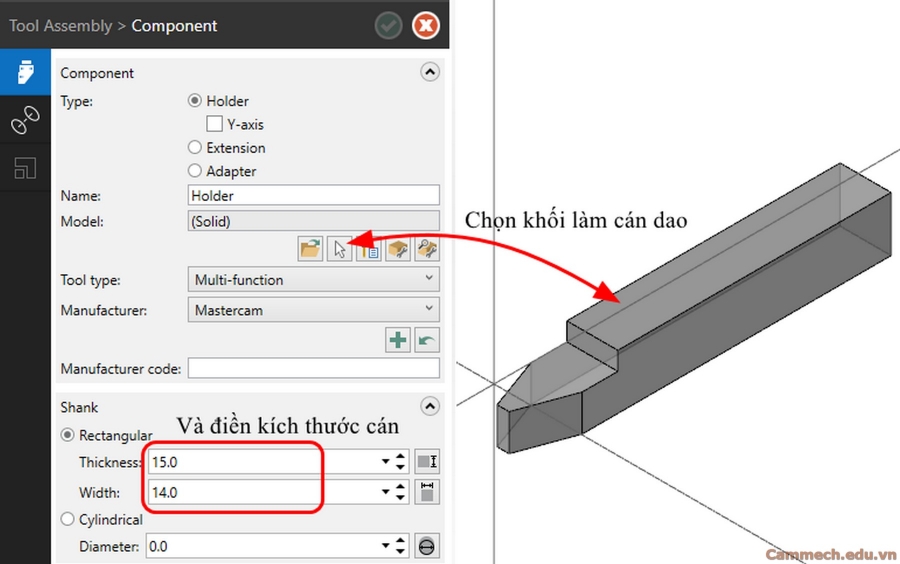The height and width of the screenshot is (564, 900).
Task: Click the Tool Assembly breadcrumb
Action: point(60,26)
